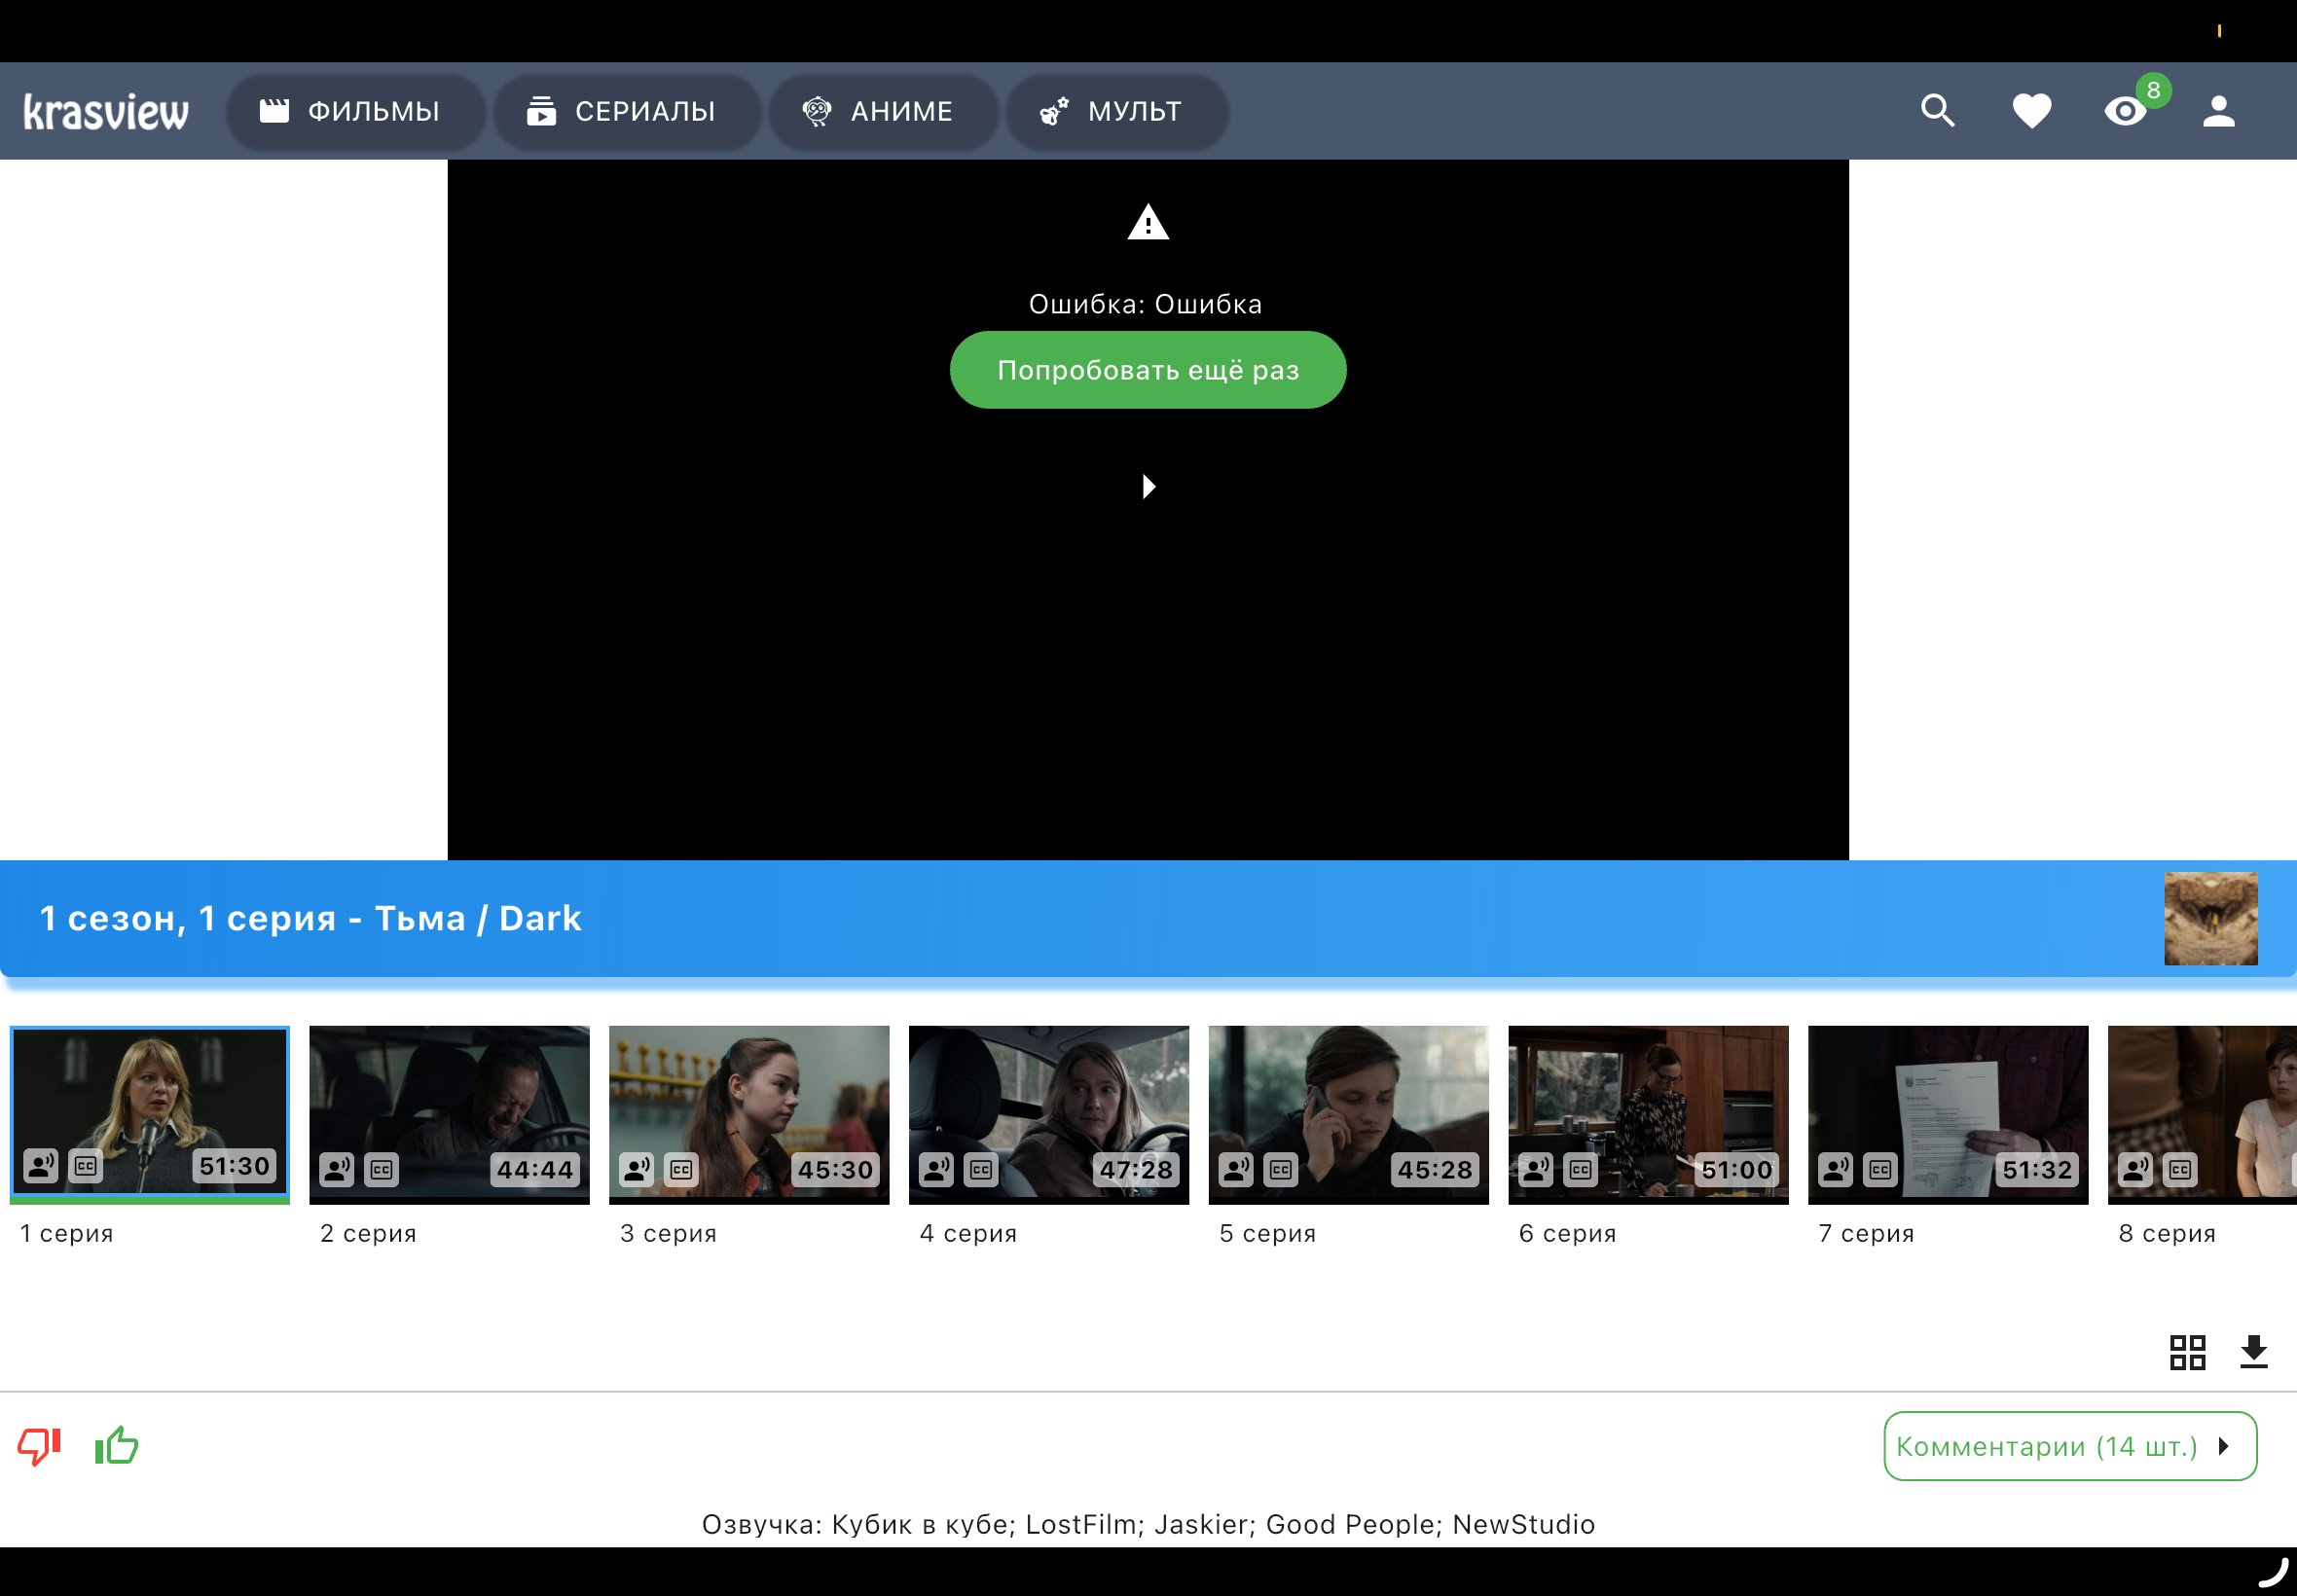The image size is (2297, 1596).
Task: Click the krasview logo
Action: pyautogui.click(x=106, y=111)
